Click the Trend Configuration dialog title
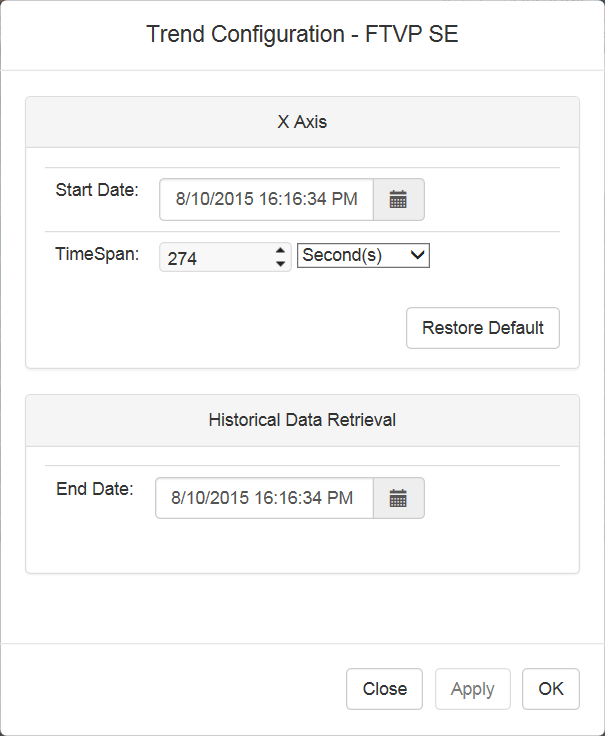The height and width of the screenshot is (736, 605). point(302,34)
